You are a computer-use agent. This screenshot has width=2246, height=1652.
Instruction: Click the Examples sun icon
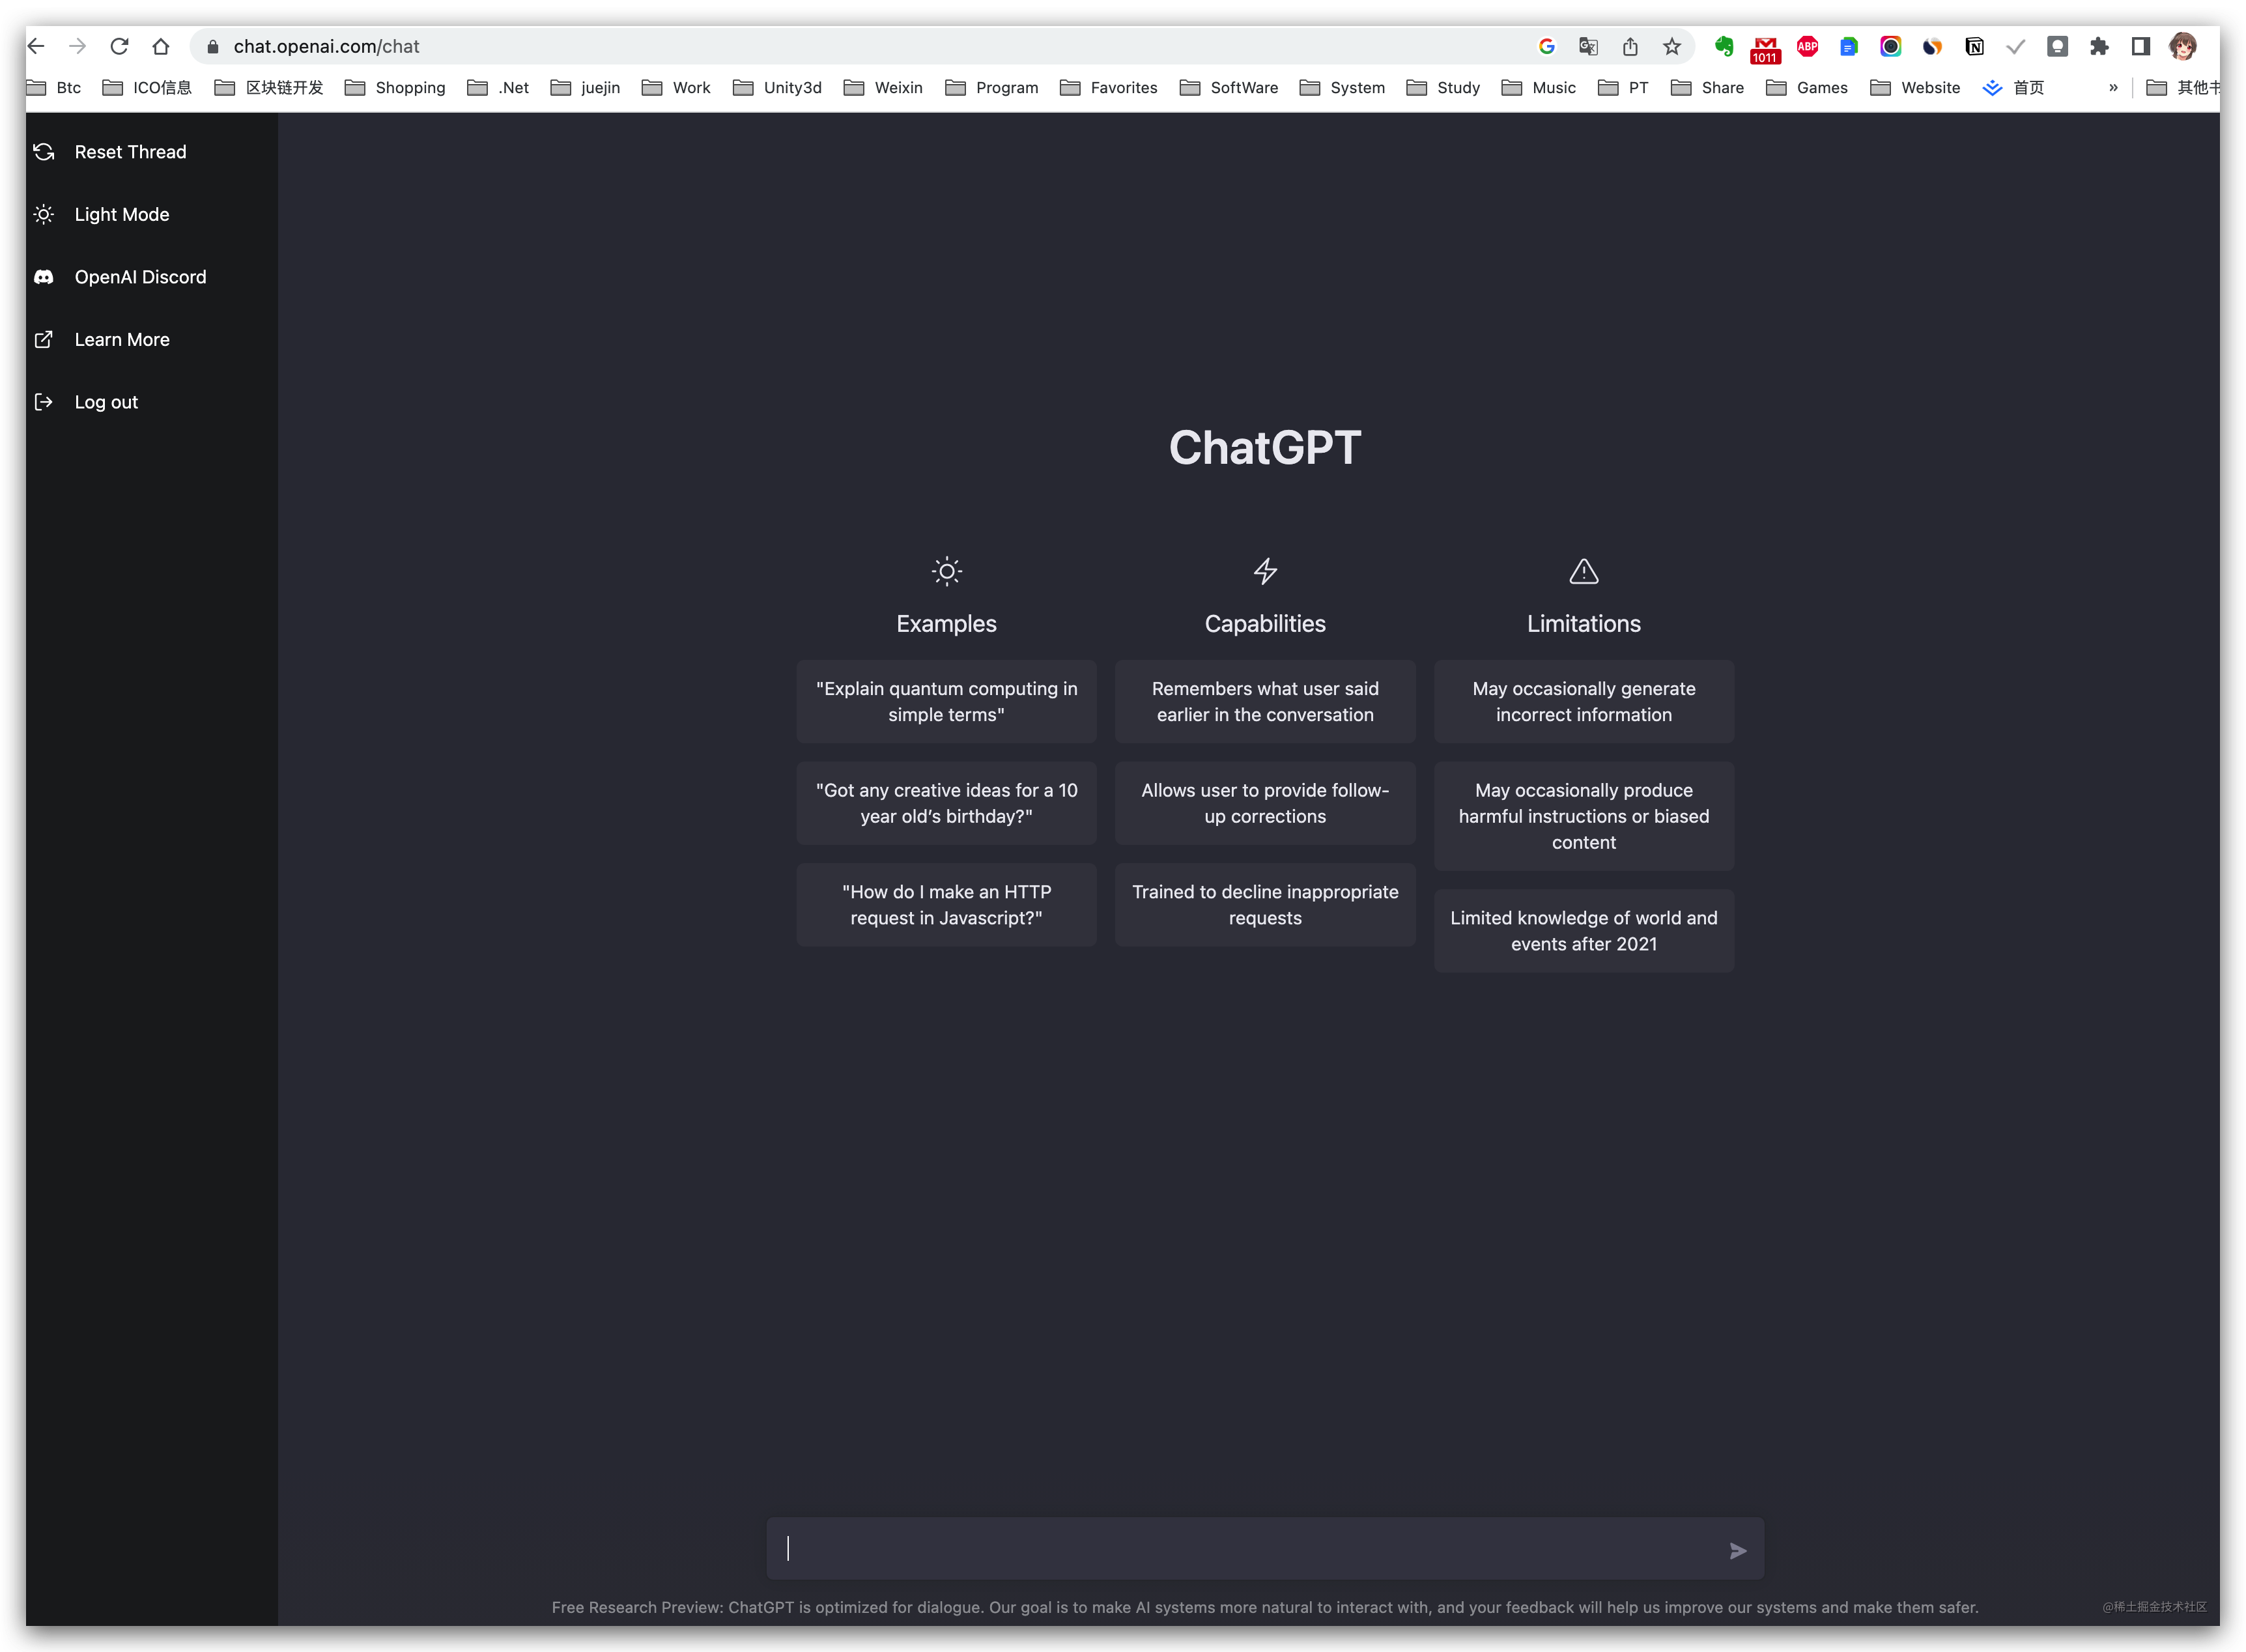947,571
